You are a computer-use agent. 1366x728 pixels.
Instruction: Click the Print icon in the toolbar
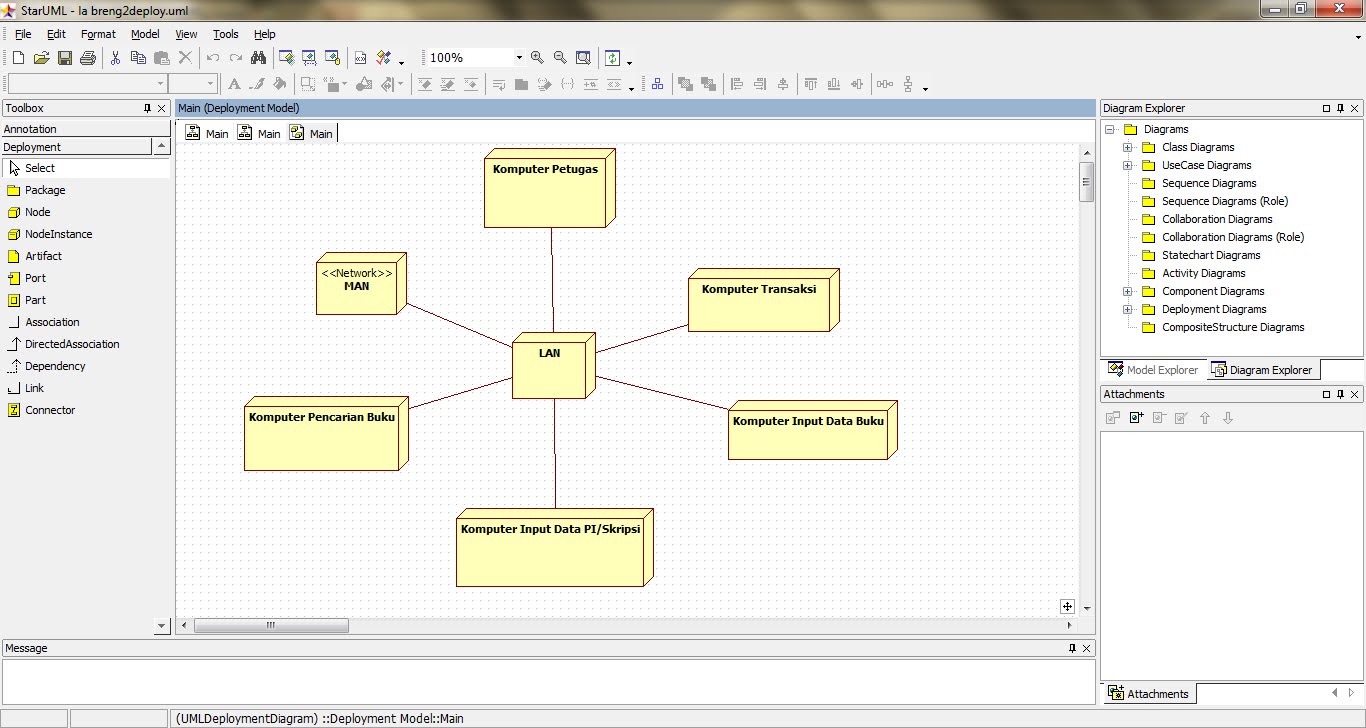point(88,58)
